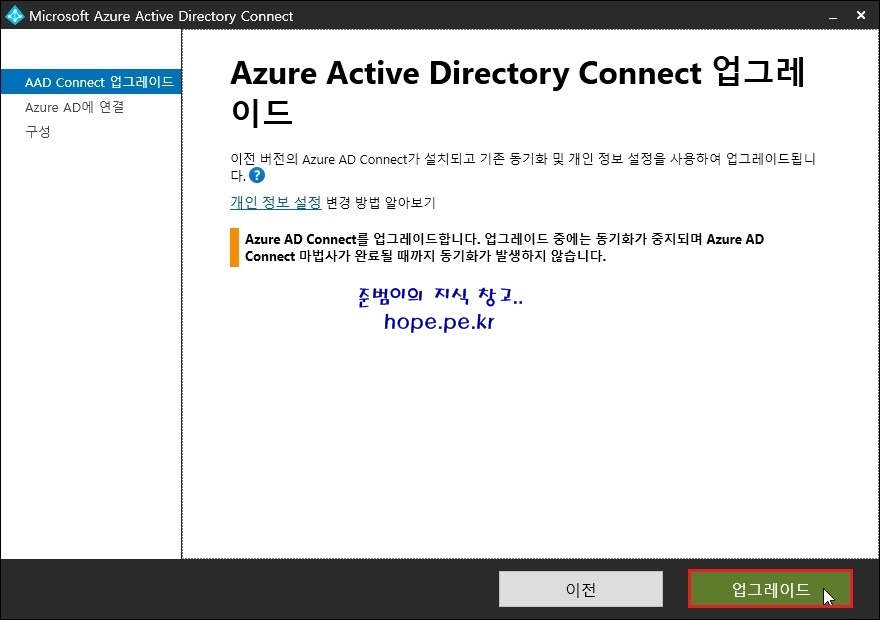Minimize the Azure AD Connect window
880x620 pixels.
[833, 16]
